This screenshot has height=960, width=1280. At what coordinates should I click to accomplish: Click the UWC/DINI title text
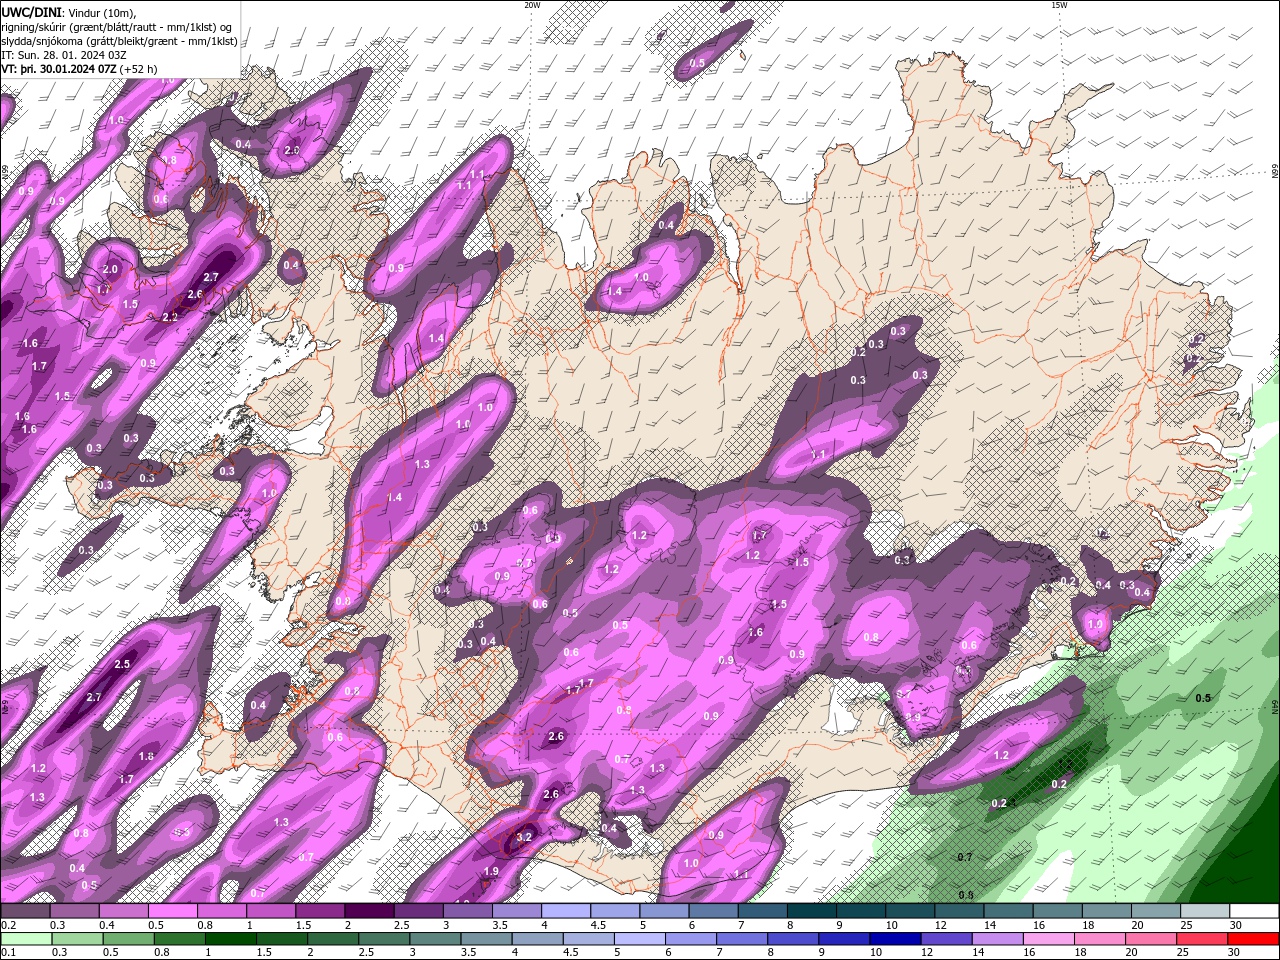pos(32,11)
